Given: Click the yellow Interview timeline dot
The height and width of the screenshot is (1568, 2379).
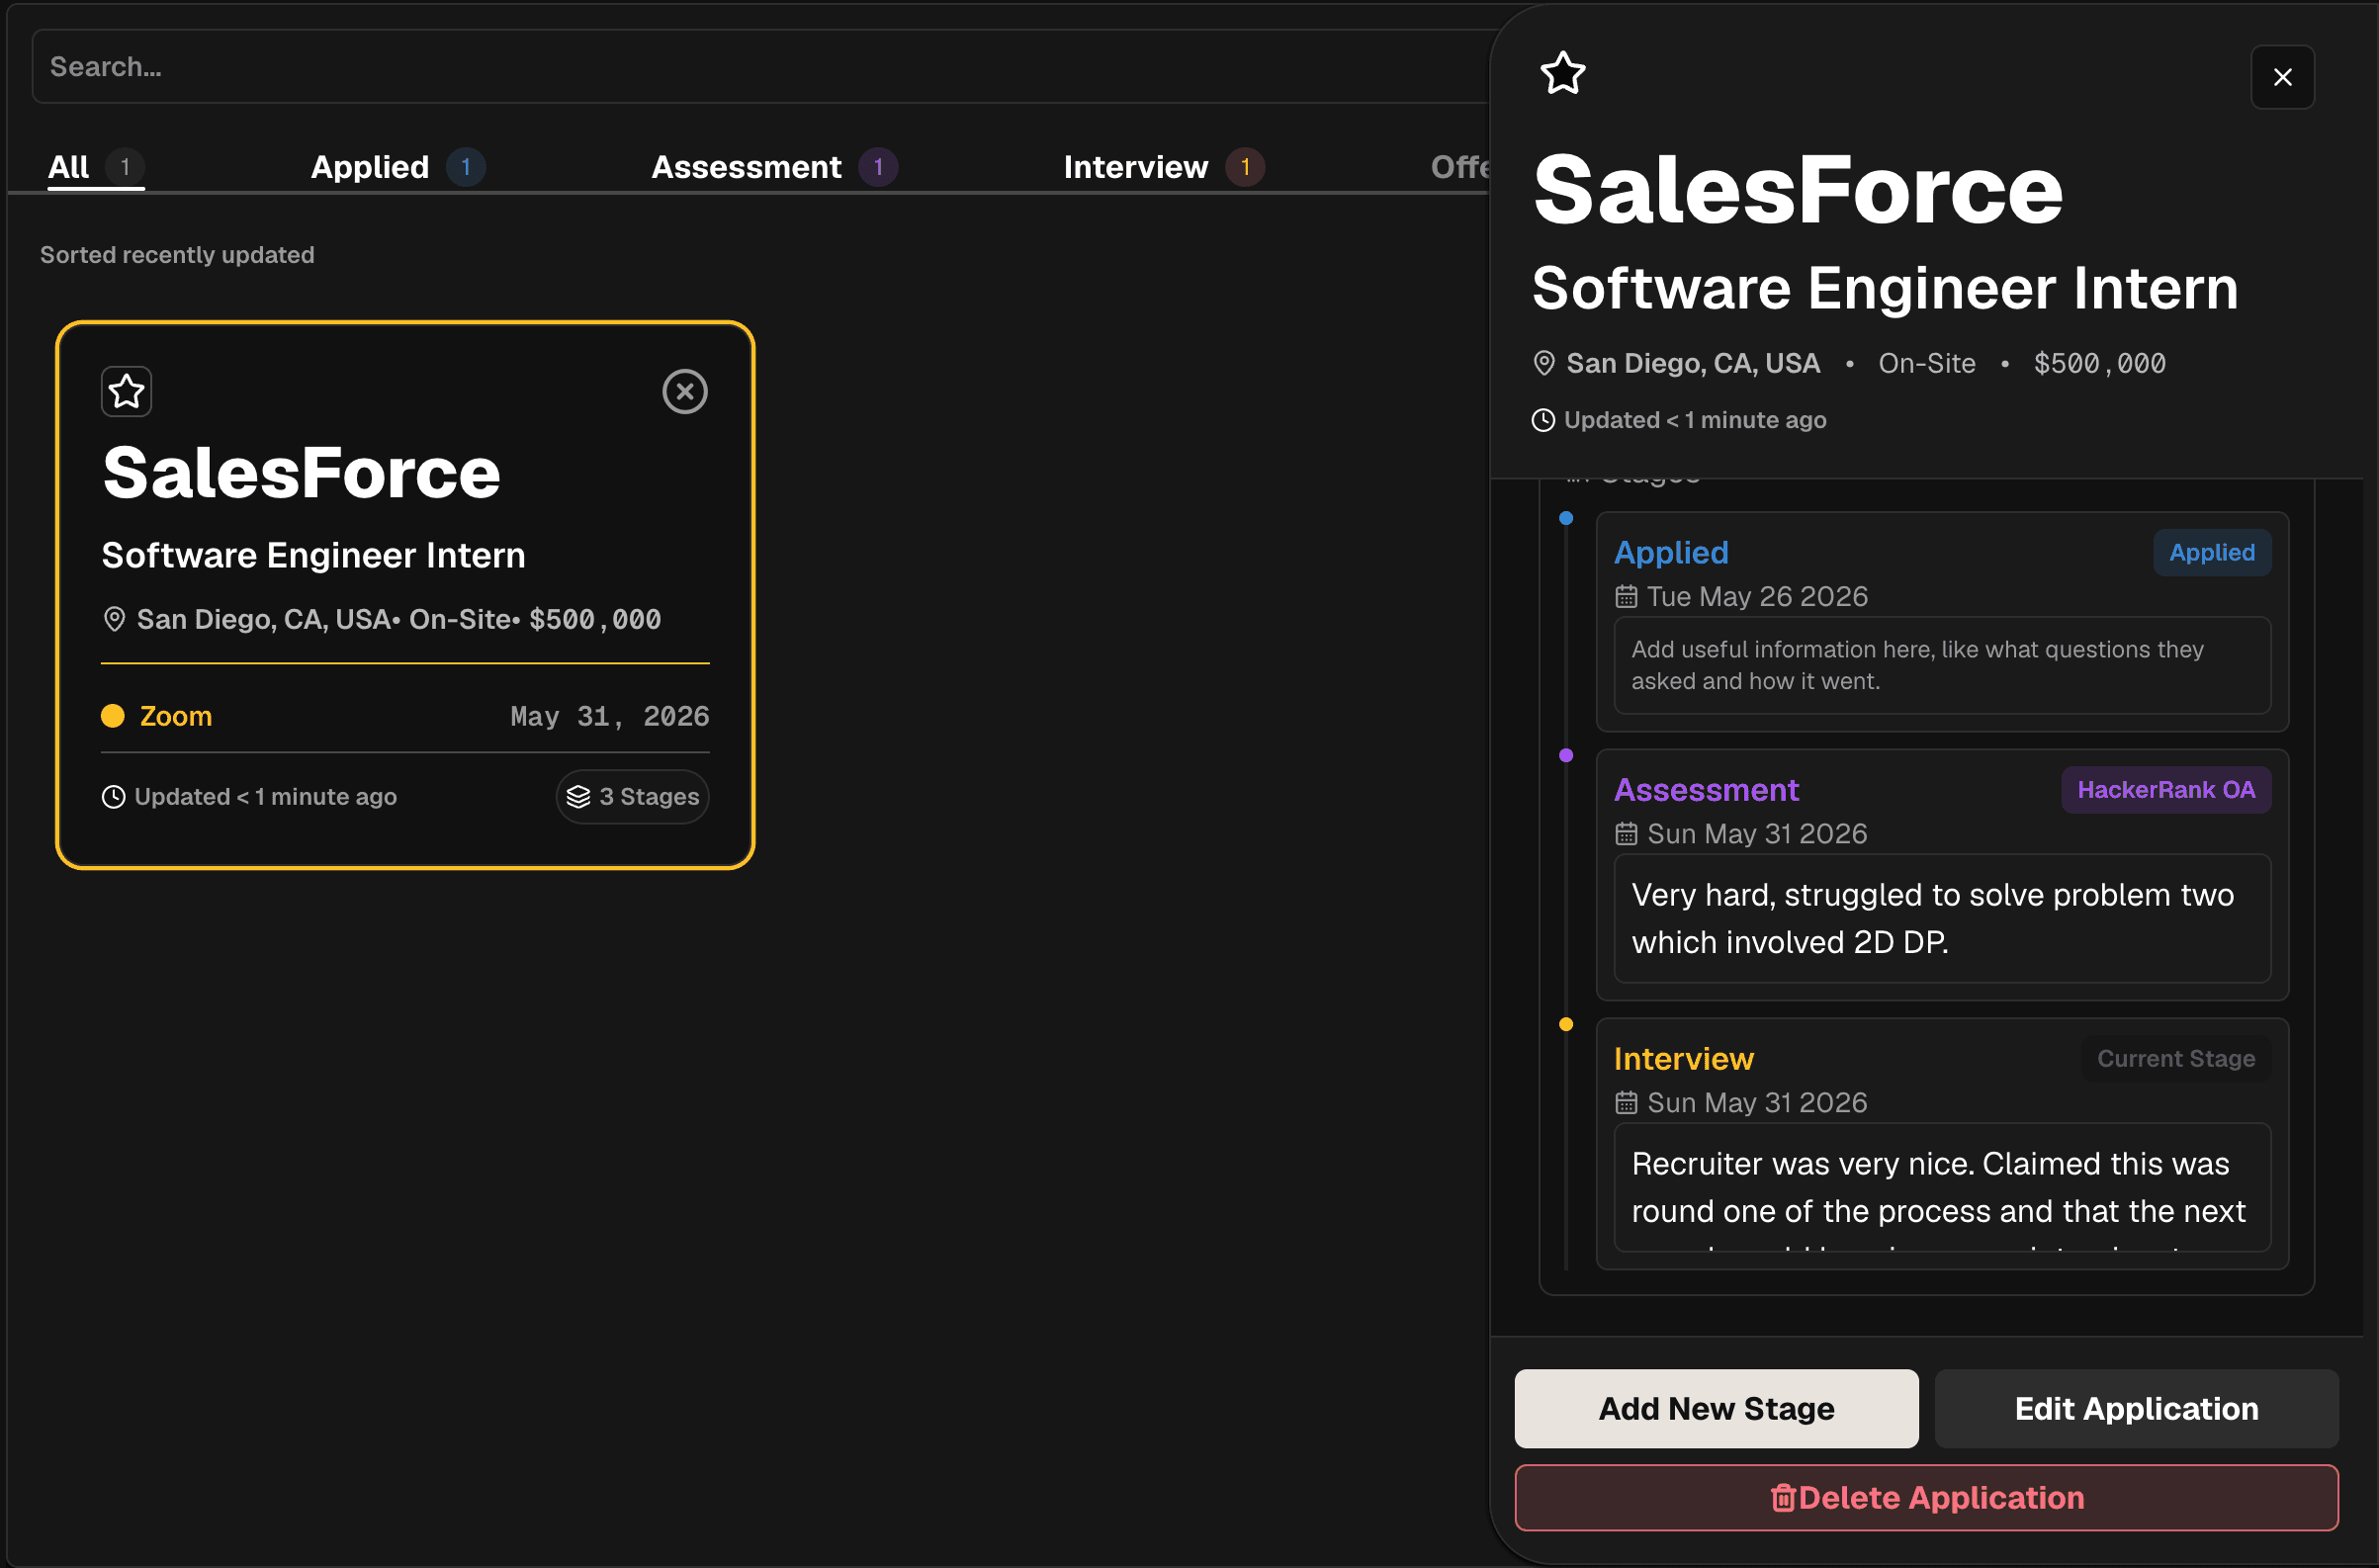Looking at the screenshot, I should [1567, 1024].
